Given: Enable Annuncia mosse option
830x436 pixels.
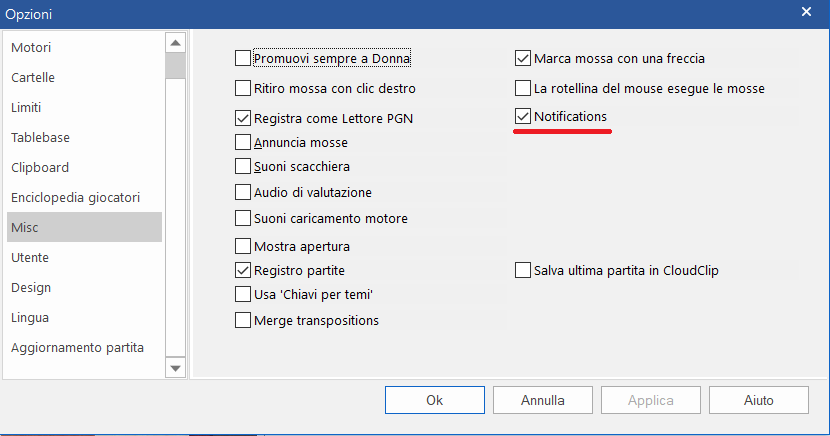Looking at the screenshot, I should tap(243, 142).
